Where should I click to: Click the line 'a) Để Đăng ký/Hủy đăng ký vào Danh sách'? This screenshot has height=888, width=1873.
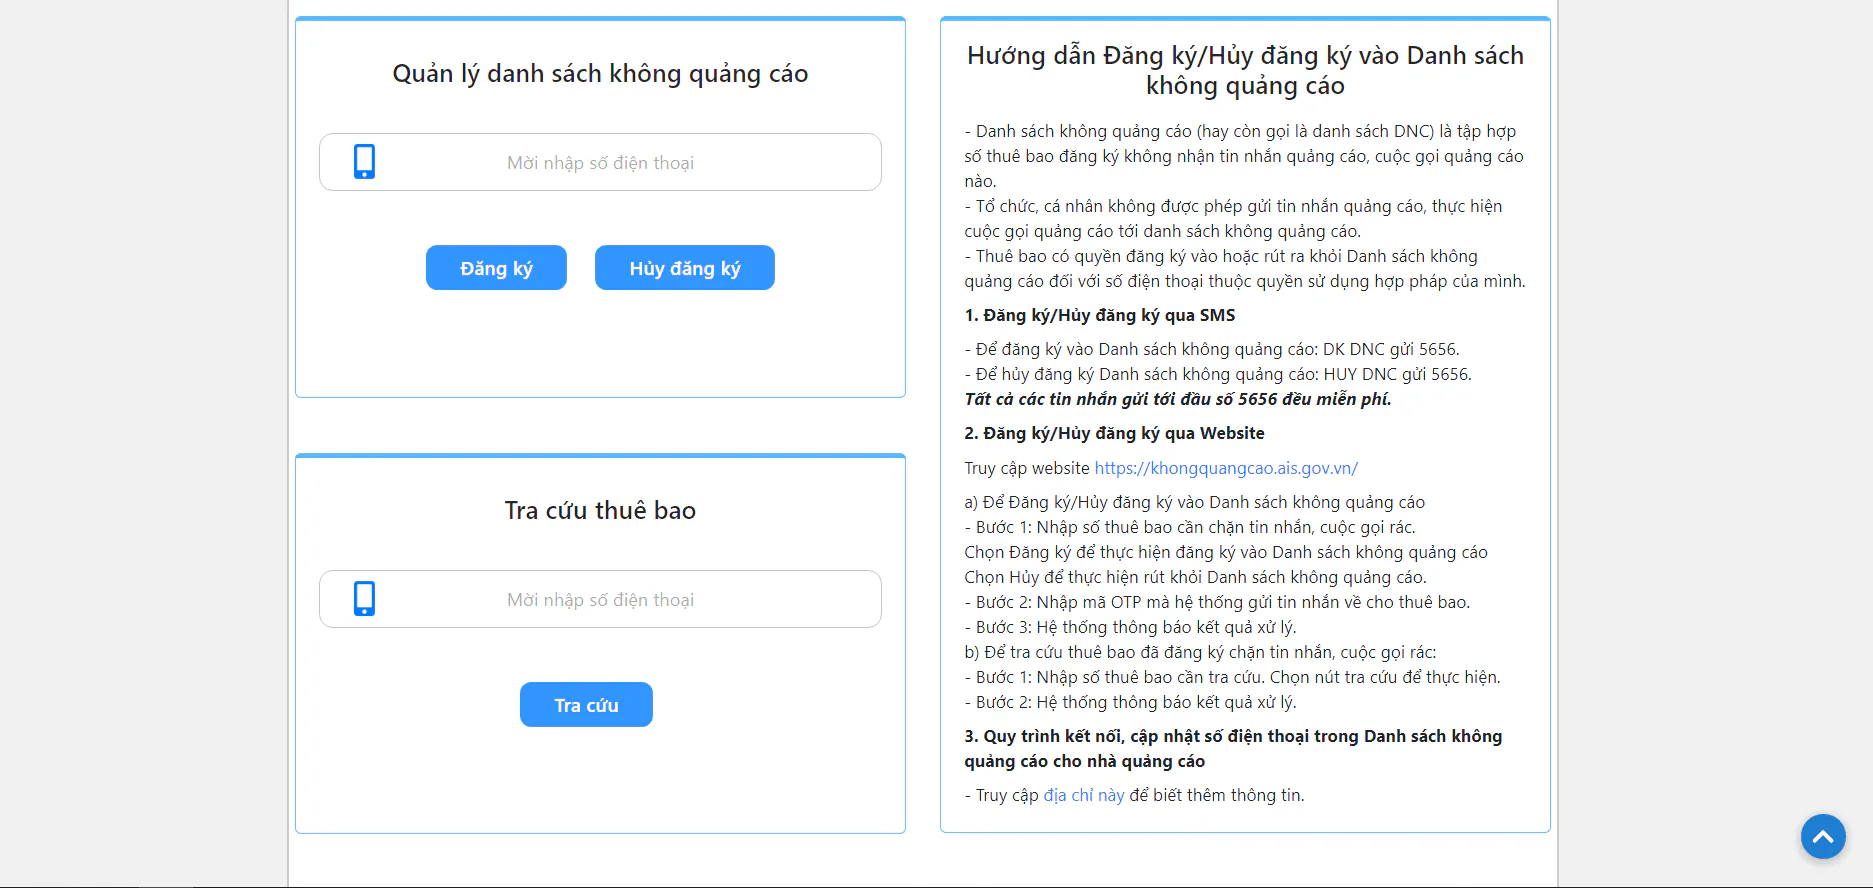point(1195,502)
